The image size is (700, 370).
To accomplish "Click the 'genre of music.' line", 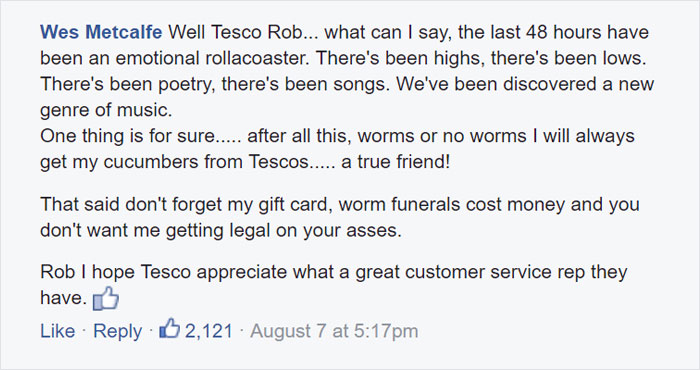I will [x=106, y=110].
